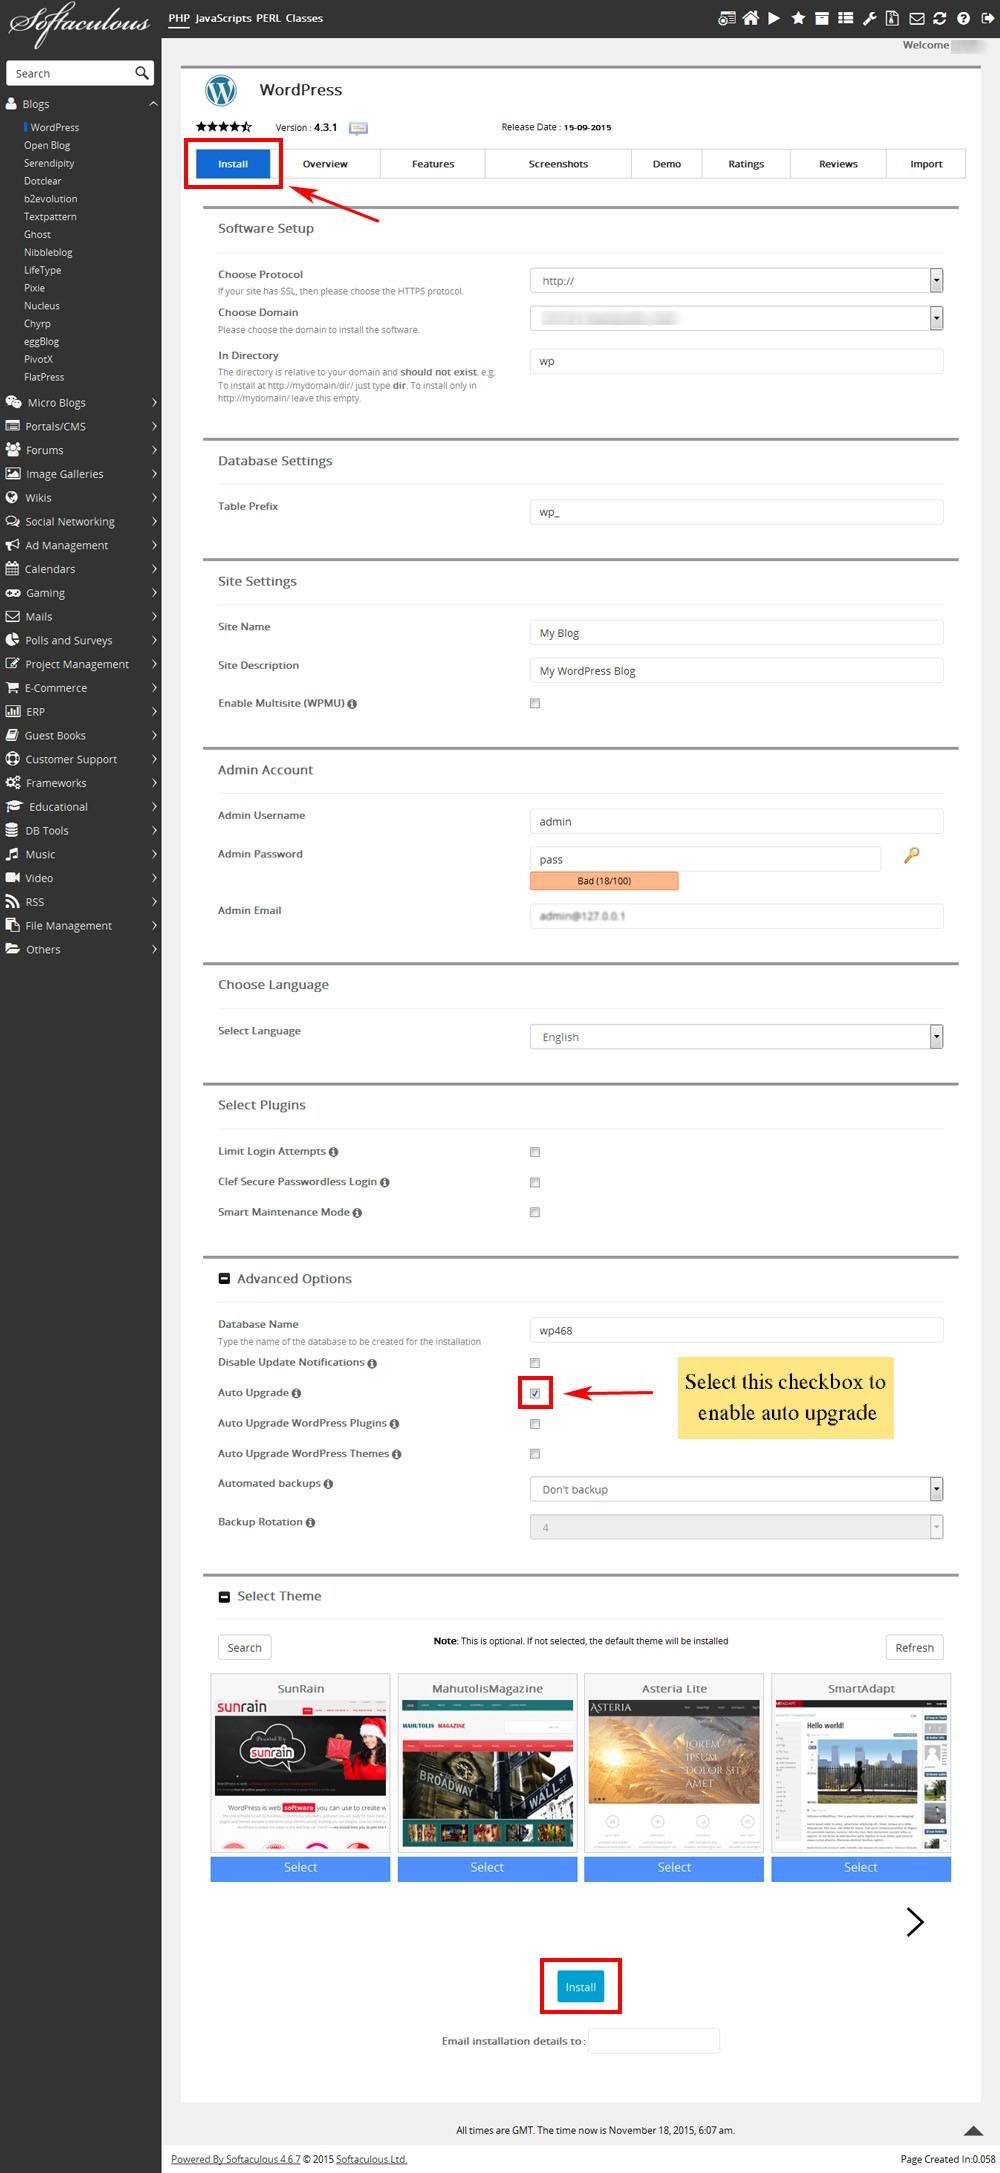Open email settings envelope icon
The image size is (1000, 2173).
pyautogui.click(x=917, y=18)
